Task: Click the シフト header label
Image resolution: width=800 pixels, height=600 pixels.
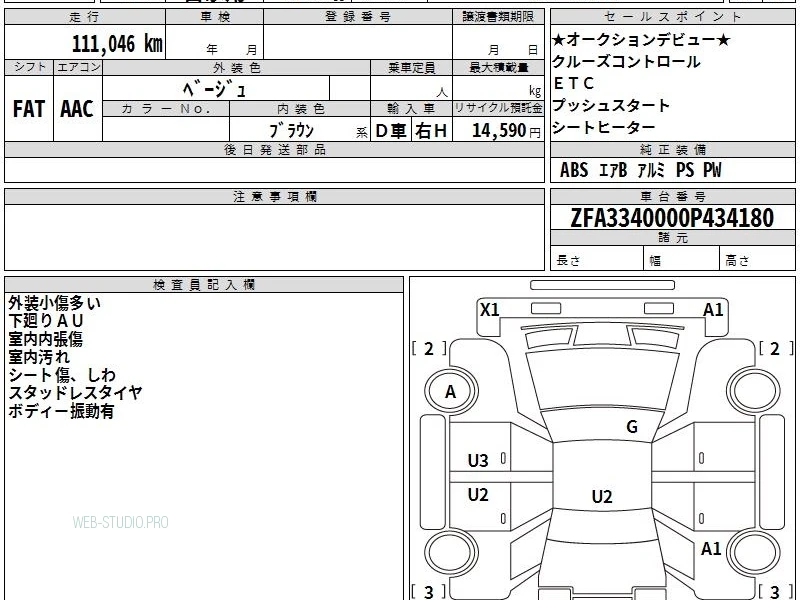Action: pyautogui.click(x=29, y=67)
